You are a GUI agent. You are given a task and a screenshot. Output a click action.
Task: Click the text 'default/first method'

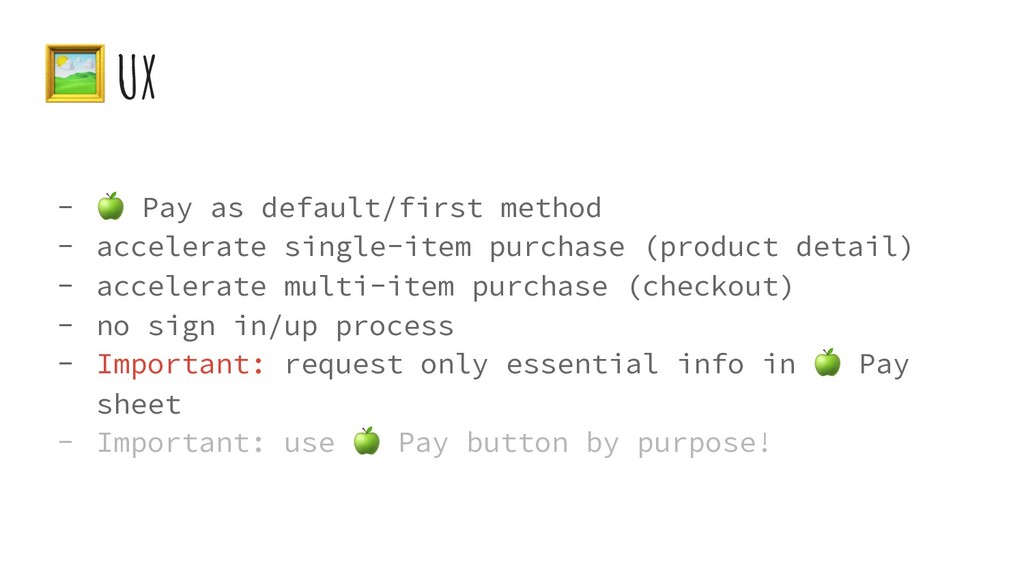[431, 208]
